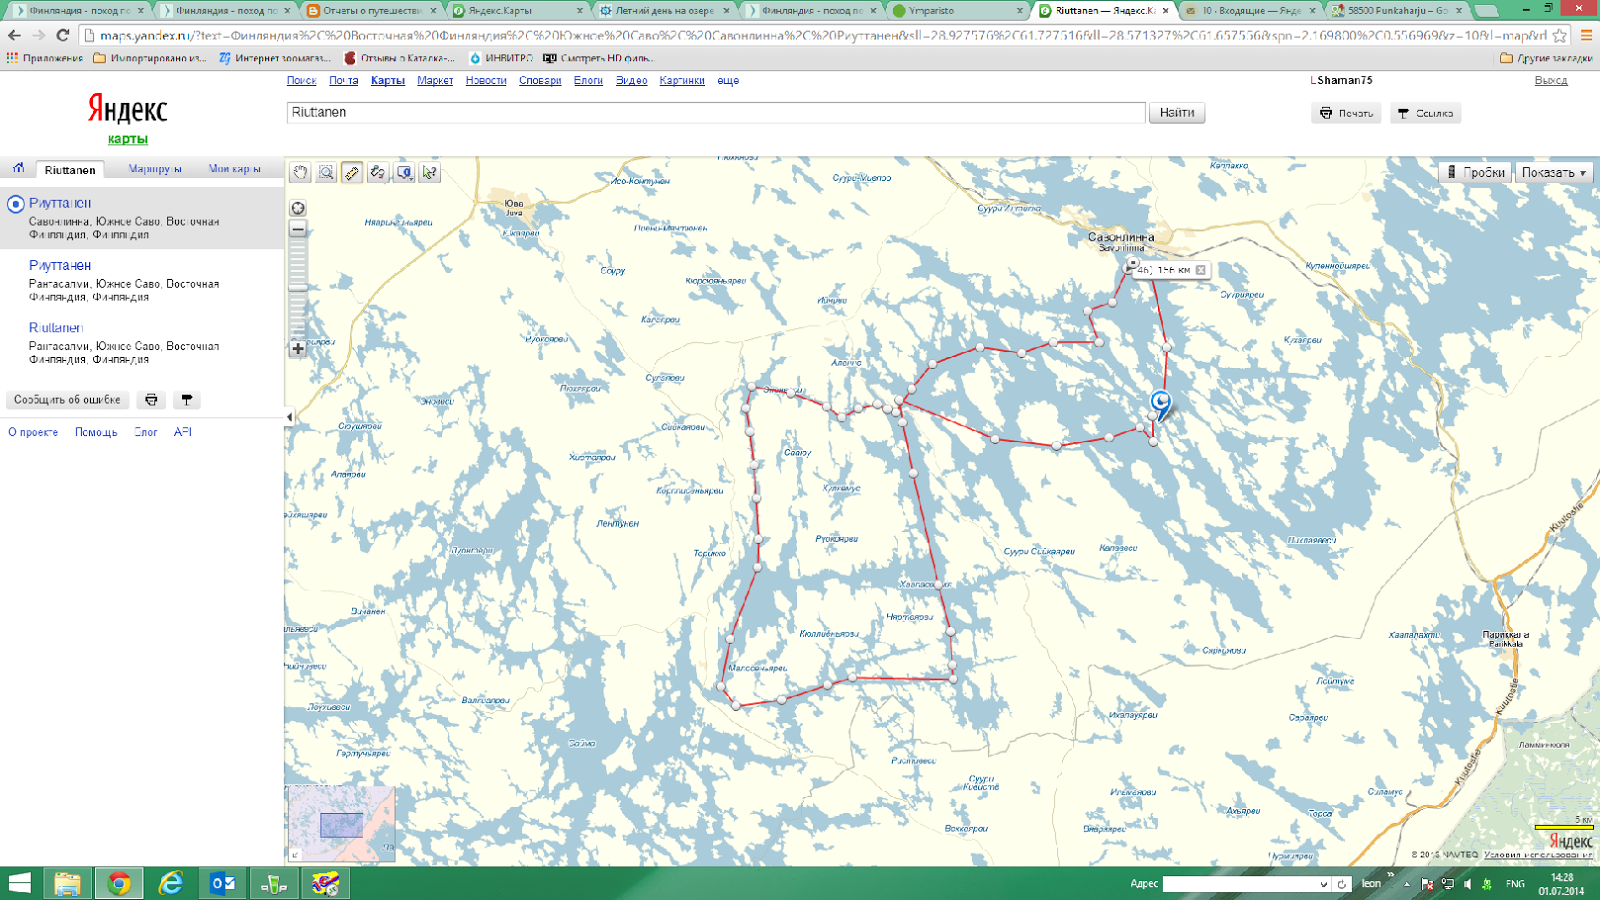Viewport: 1600px width, 900px height.
Task: Click the taskbar Адрес input field
Action: point(1240,884)
